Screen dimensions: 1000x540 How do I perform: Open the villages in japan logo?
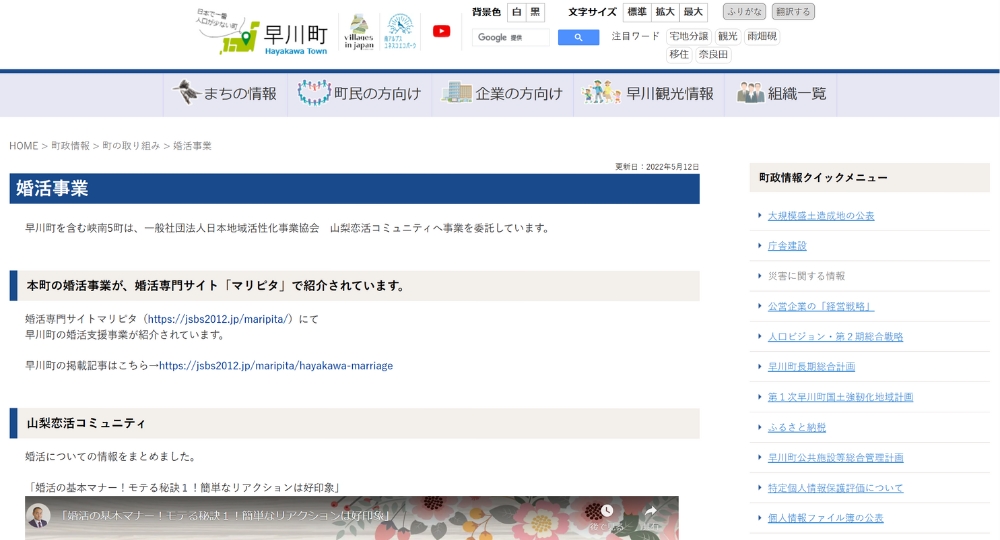coord(358,32)
